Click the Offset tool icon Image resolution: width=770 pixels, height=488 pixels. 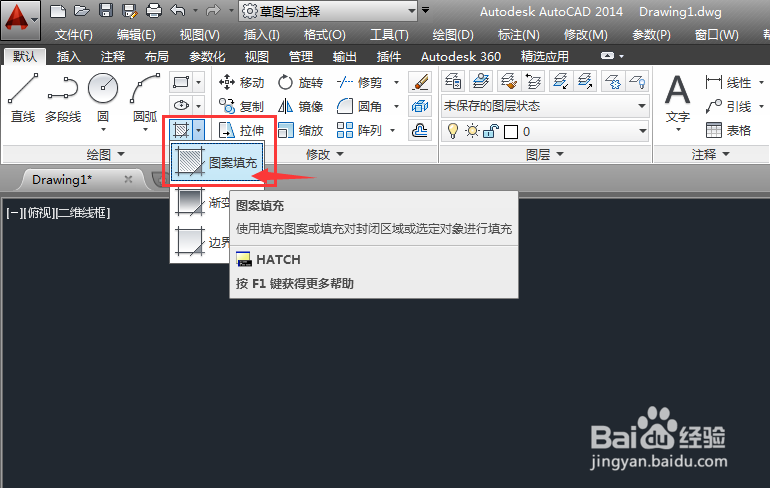coord(420,131)
